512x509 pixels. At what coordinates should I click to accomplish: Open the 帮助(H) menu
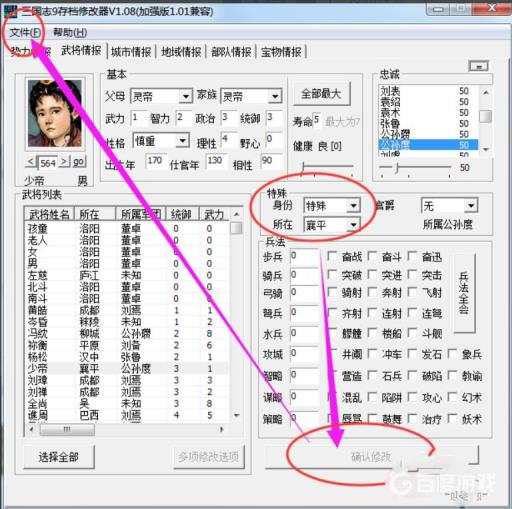click(70, 33)
